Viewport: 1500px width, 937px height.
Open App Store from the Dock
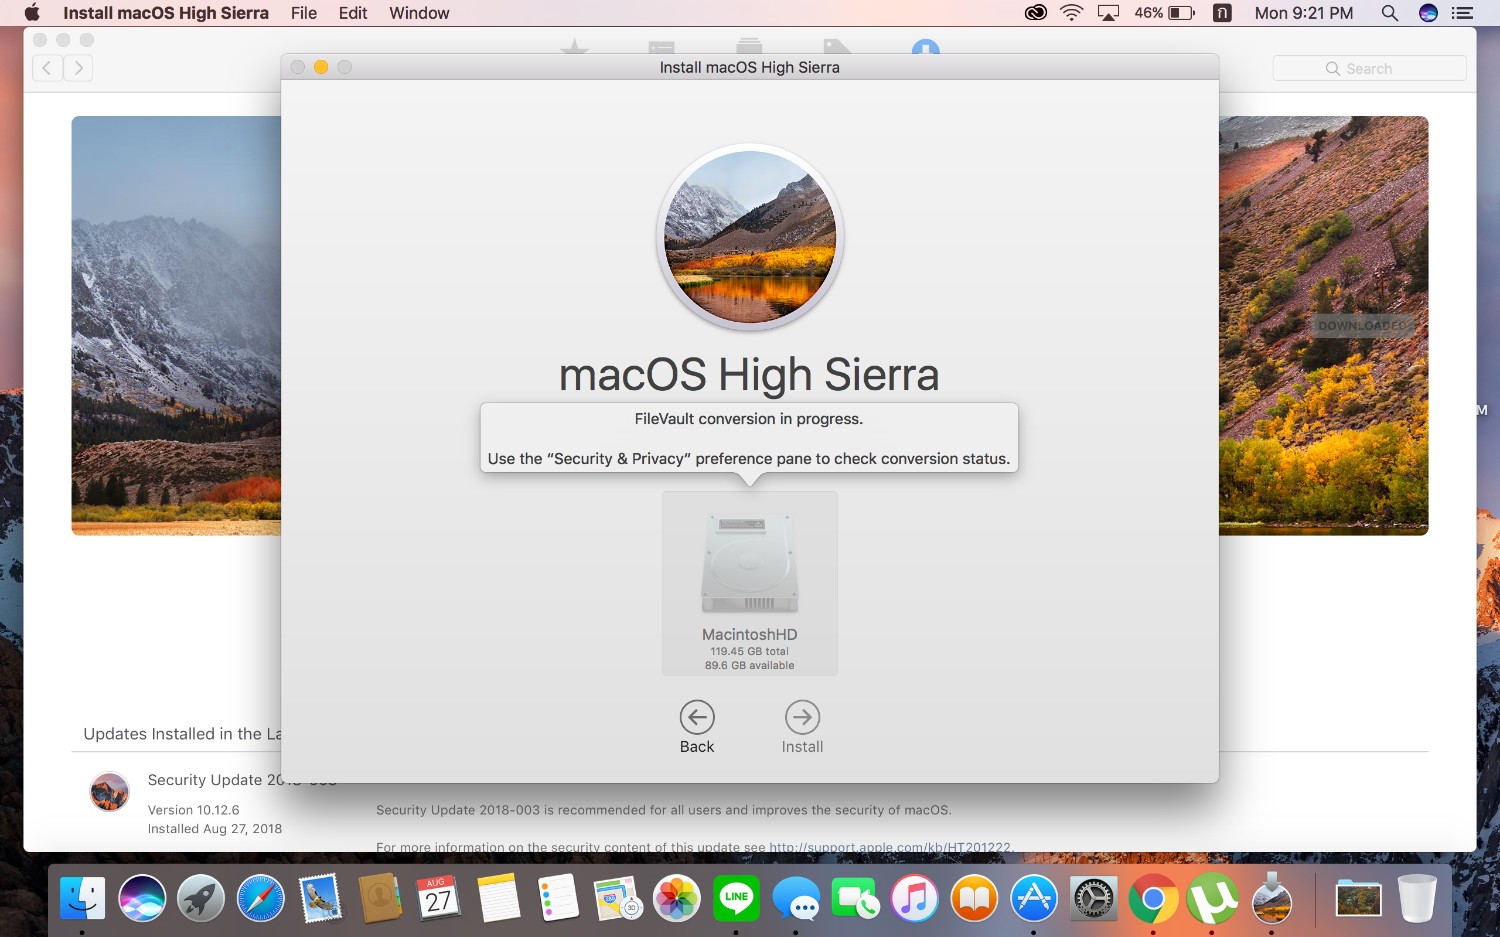1034,898
